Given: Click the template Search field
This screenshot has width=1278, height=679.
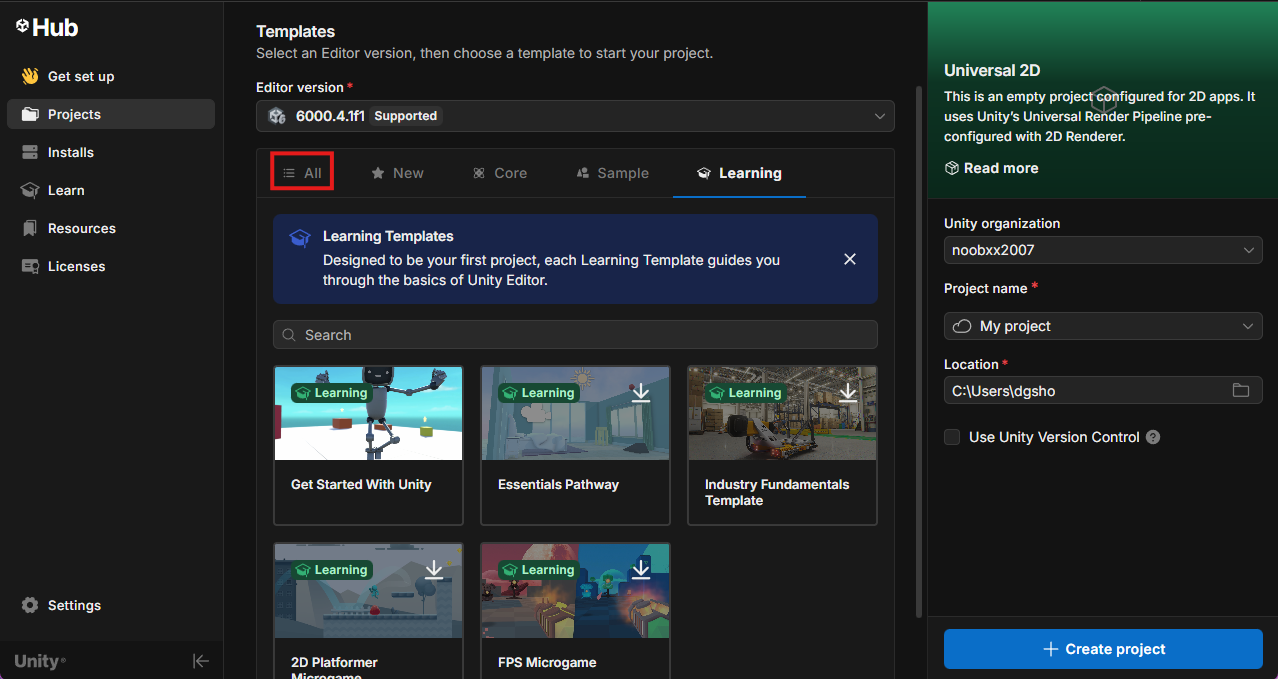Looking at the screenshot, I should pos(575,335).
